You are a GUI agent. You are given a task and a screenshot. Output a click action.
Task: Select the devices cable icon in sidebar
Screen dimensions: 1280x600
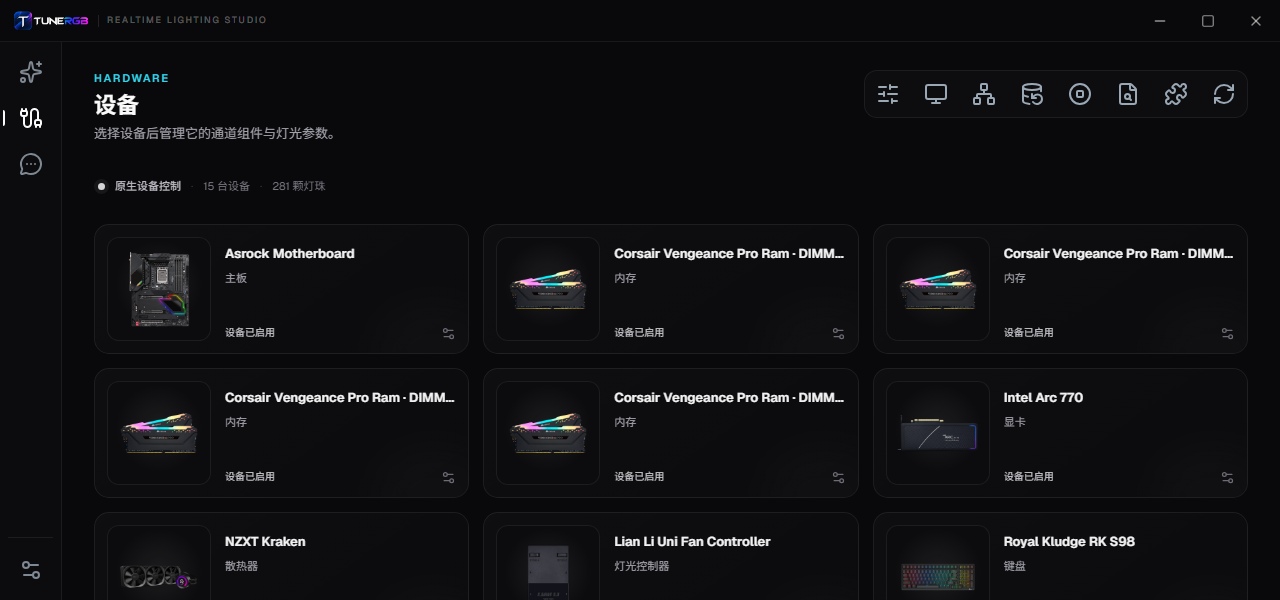click(x=31, y=118)
